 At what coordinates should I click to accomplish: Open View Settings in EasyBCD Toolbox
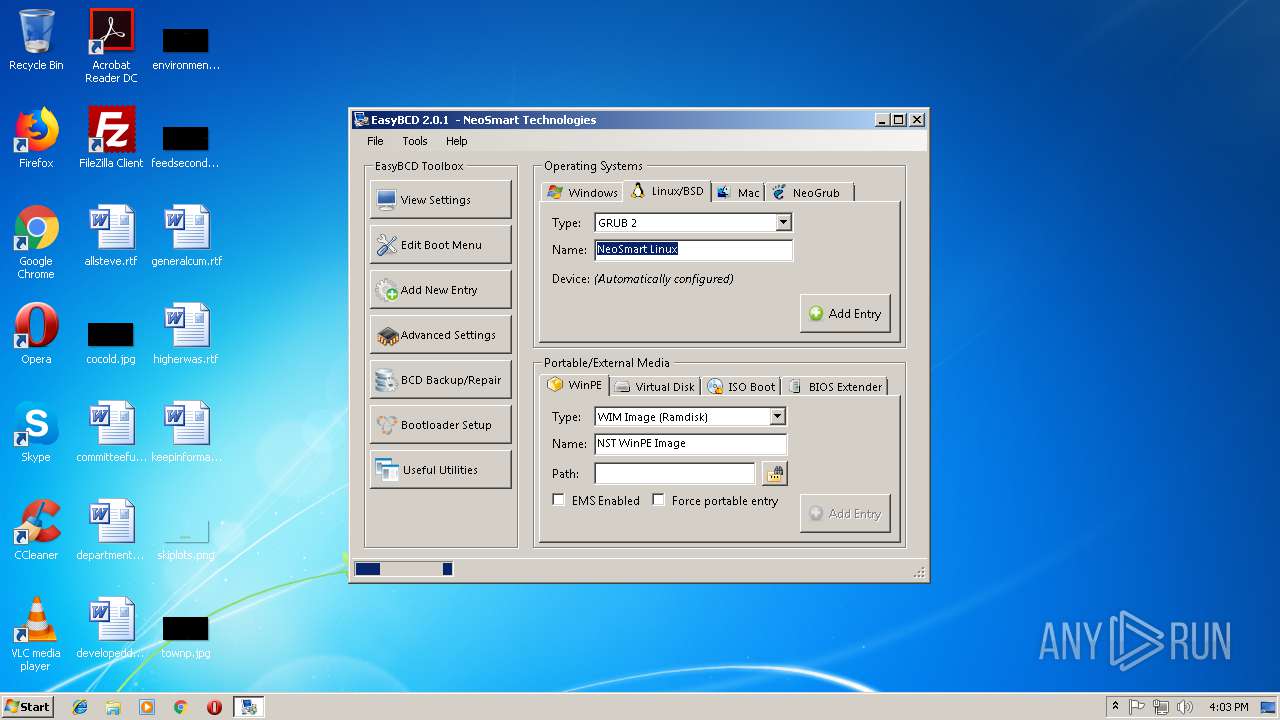(x=440, y=200)
